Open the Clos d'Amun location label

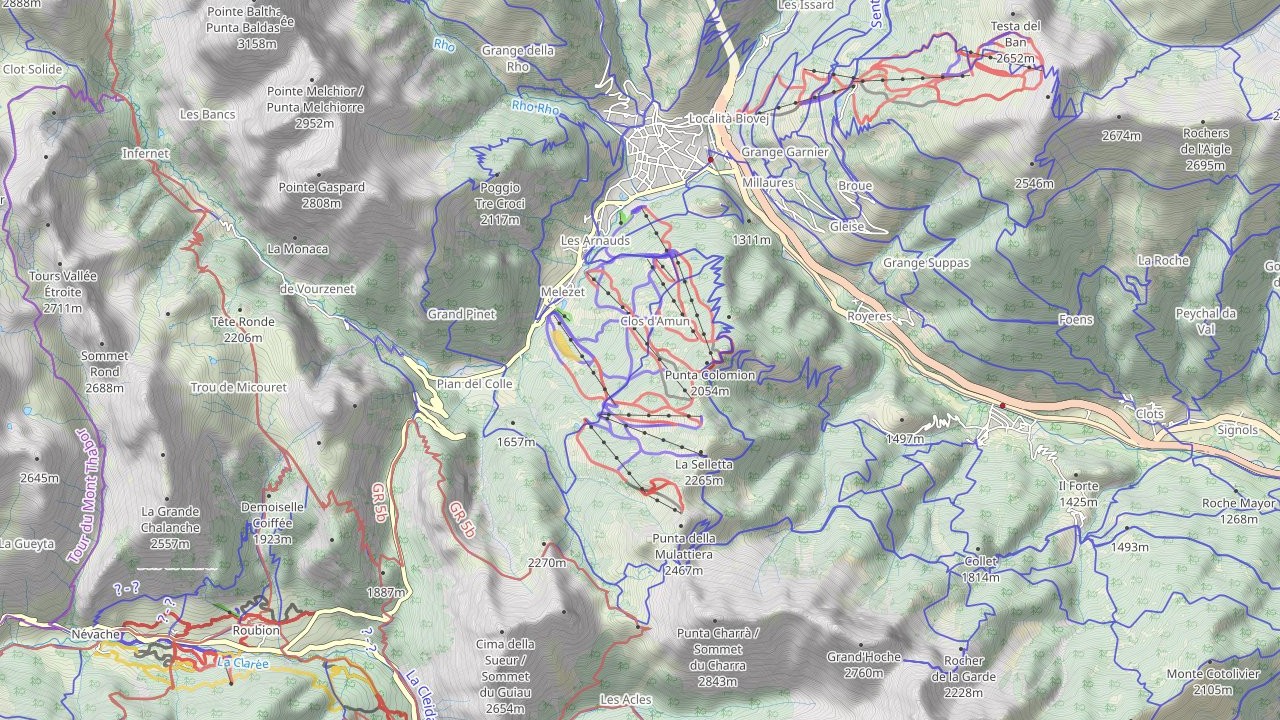pyautogui.click(x=655, y=321)
